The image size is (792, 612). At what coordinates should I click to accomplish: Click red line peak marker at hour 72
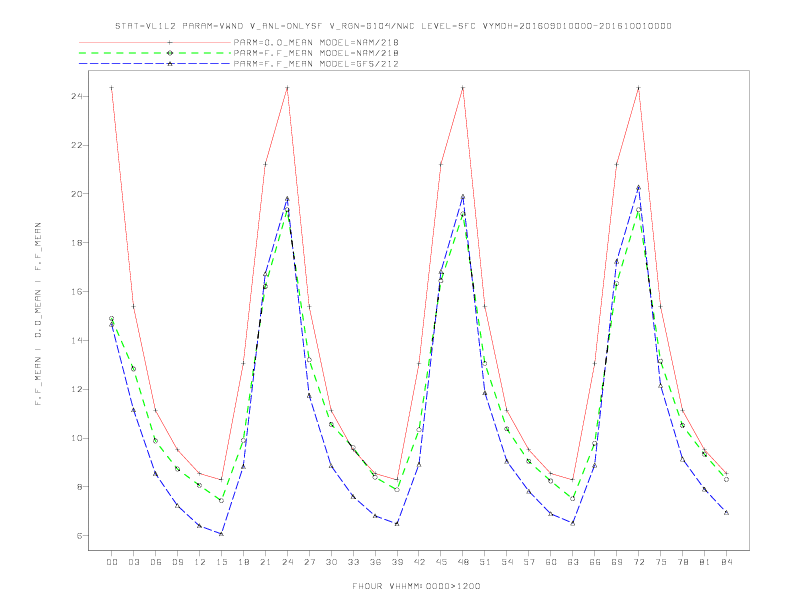[x=638, y=88]
